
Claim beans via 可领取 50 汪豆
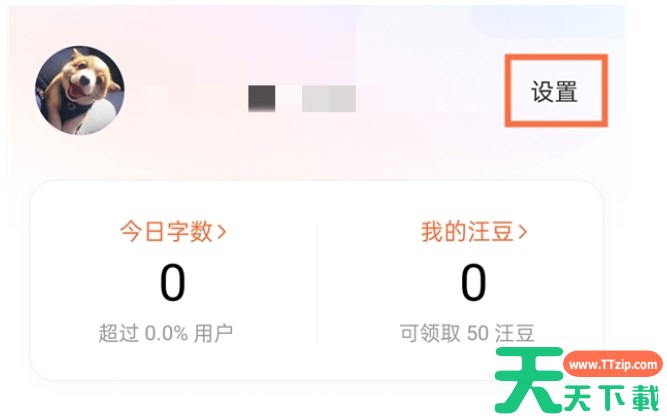pyautogui.click(x=466, y=333)
